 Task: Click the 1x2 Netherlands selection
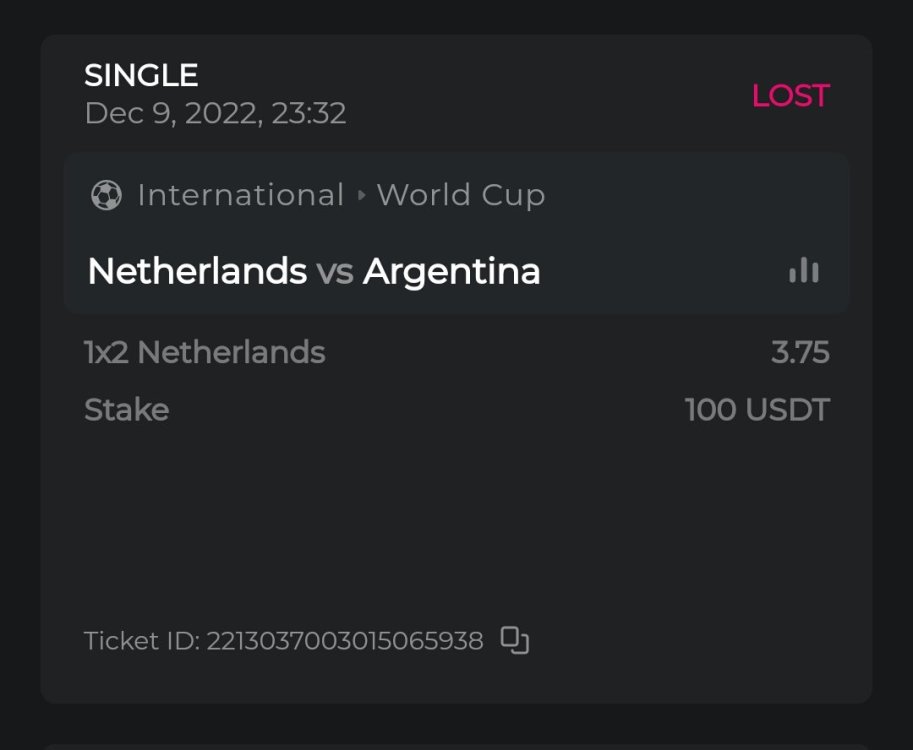tap(205, 352)
